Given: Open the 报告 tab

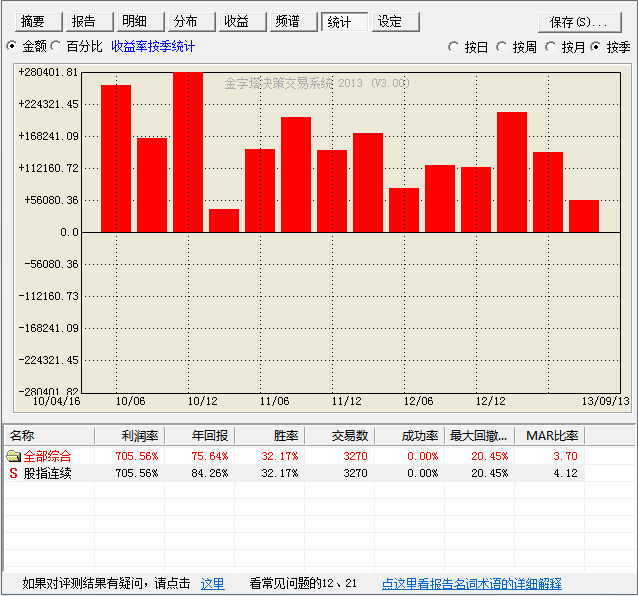Looking at the screenshot, I should [x=90, y=22].
